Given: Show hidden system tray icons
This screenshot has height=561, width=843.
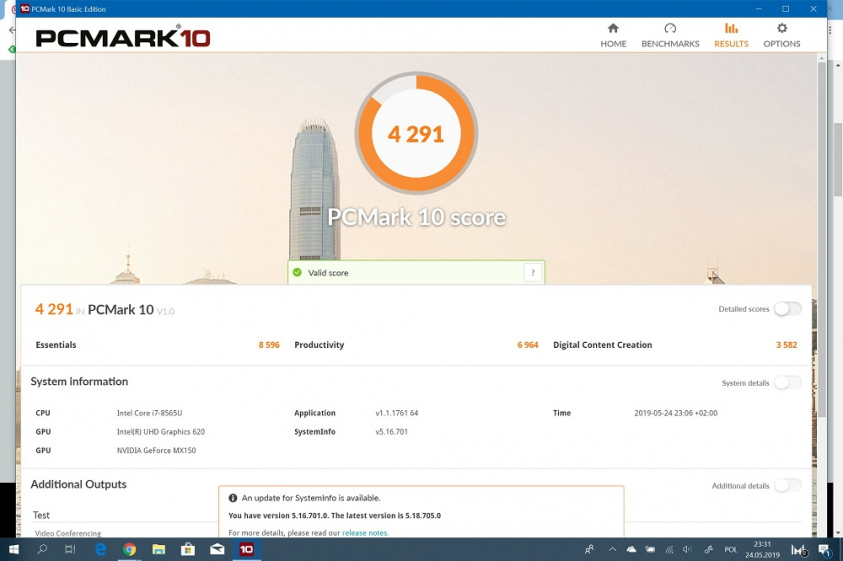Looking at the screenshot, I should tap(612, 549).
